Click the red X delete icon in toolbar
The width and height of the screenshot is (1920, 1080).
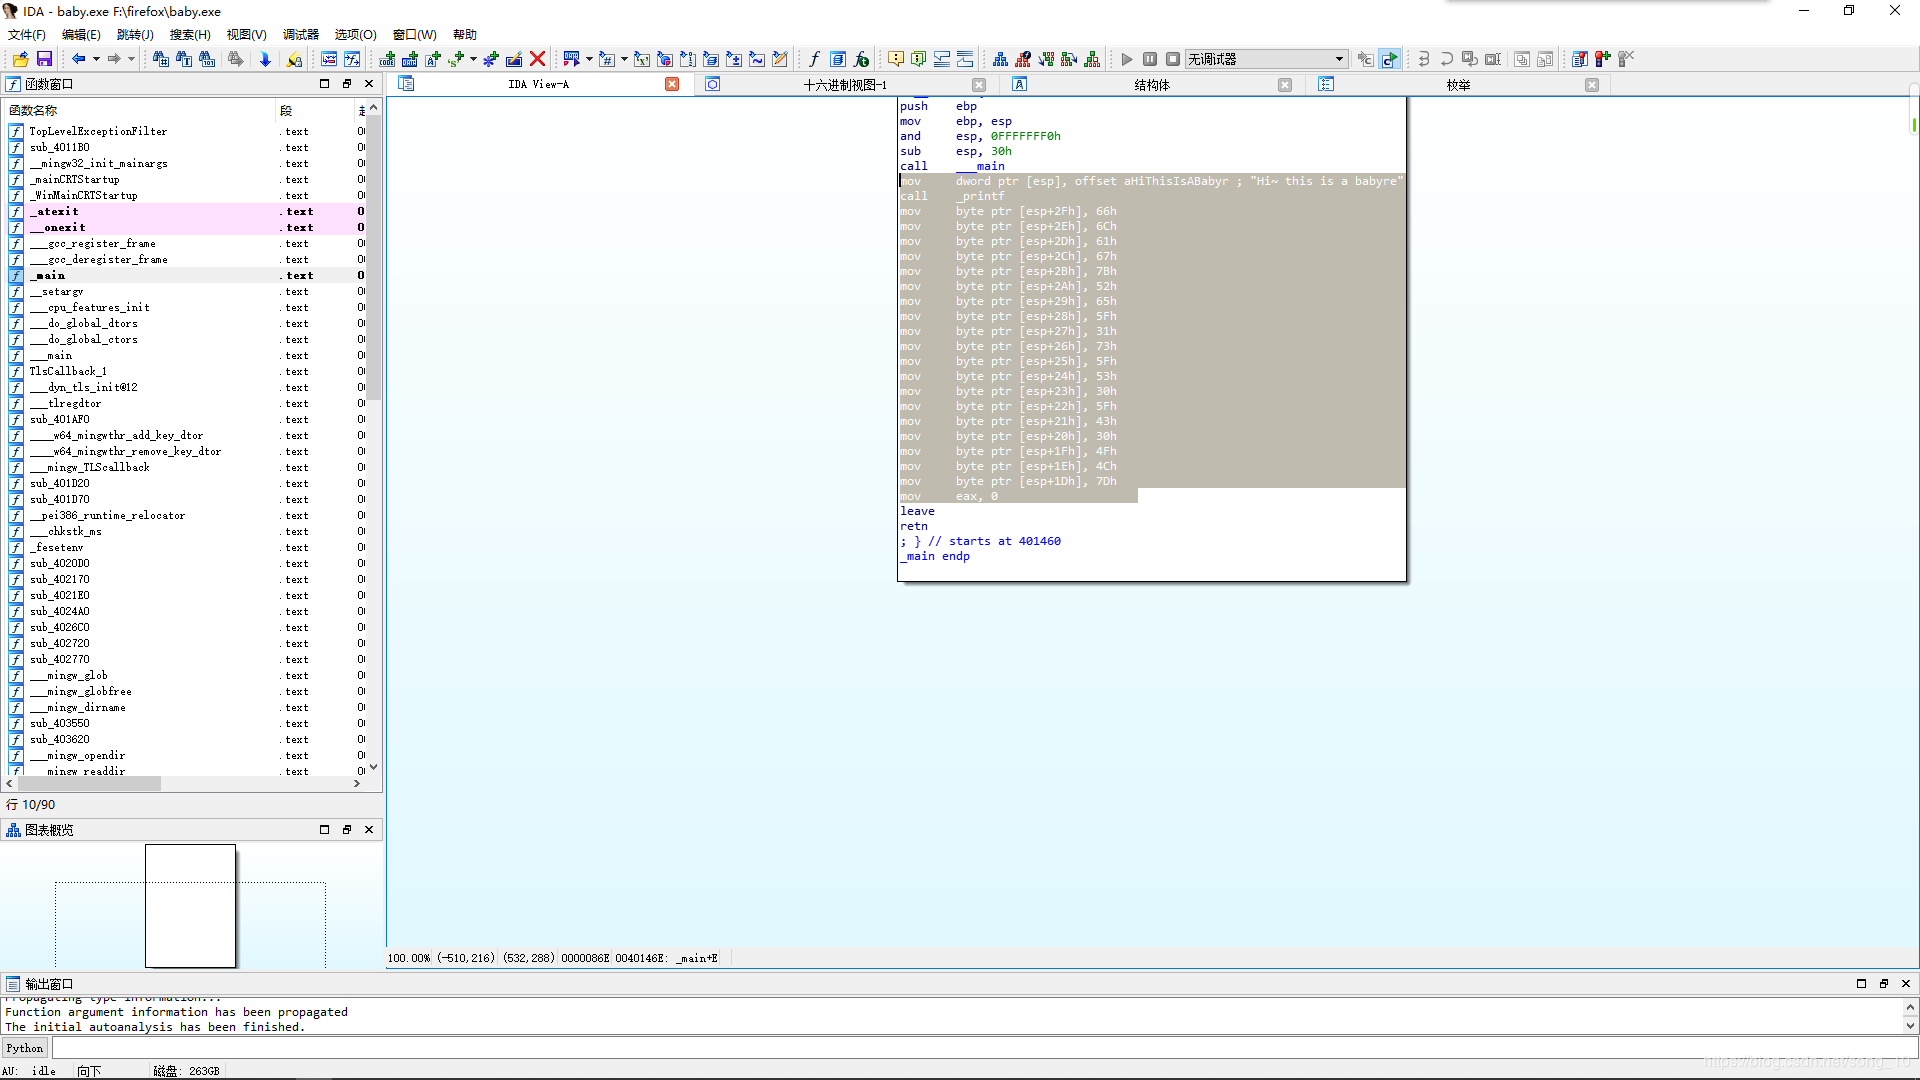pyautogui.click(x=537, y=60)
